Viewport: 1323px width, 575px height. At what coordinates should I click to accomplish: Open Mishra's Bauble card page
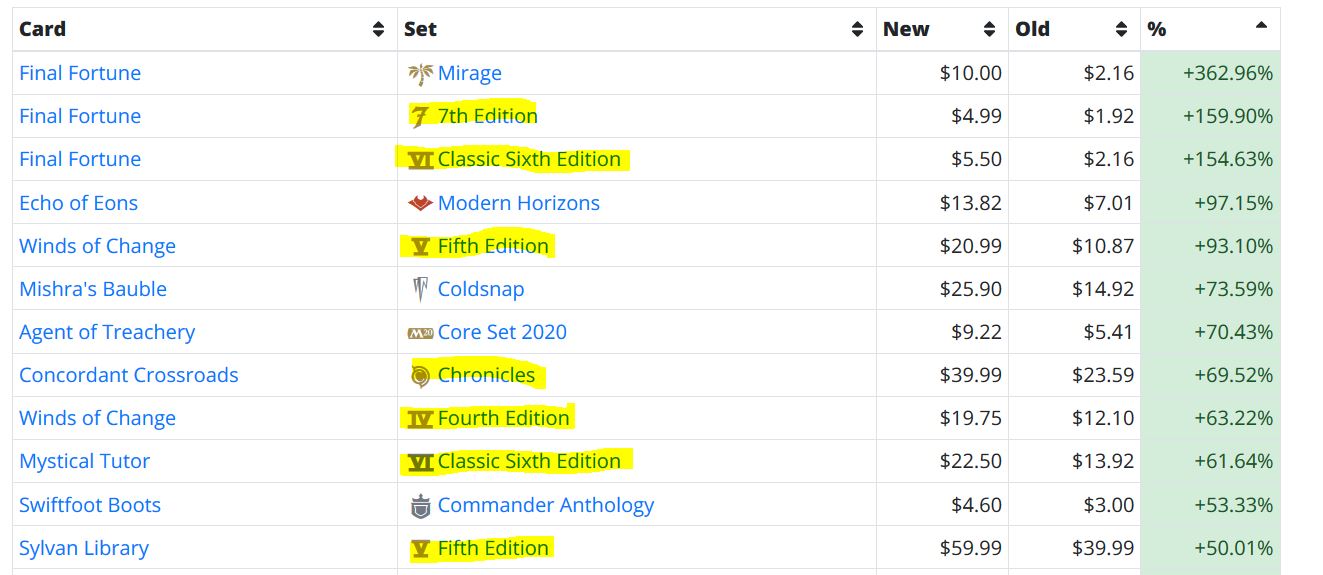[x=93, y=290]
